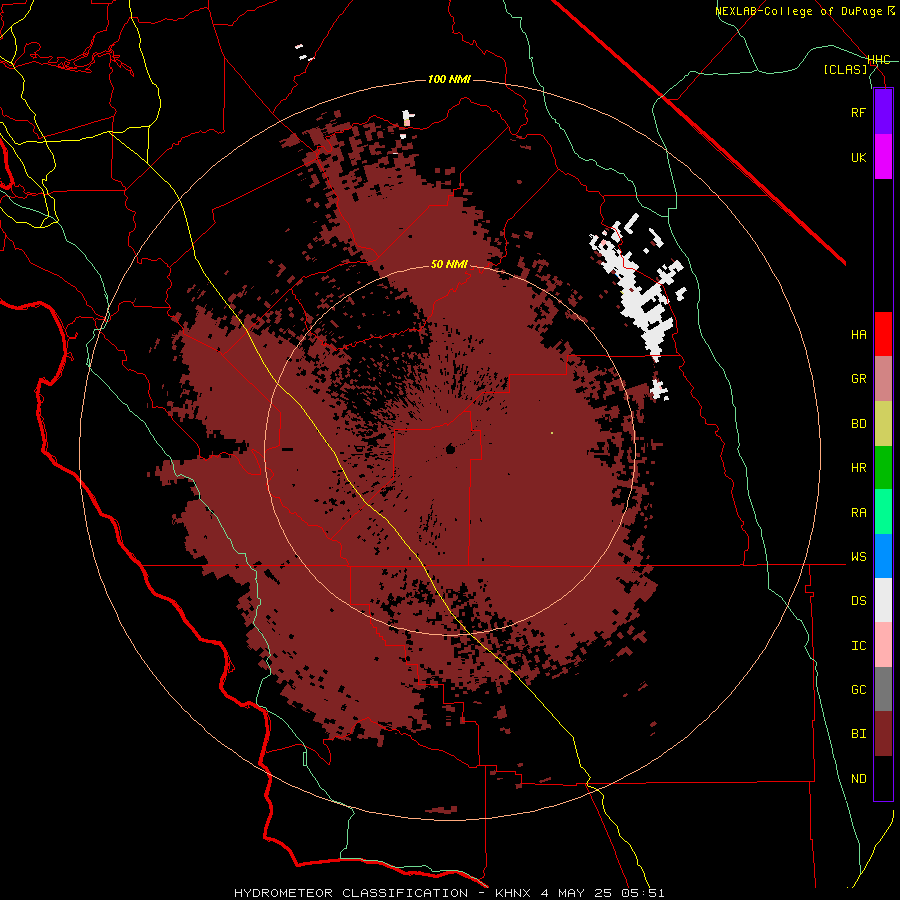Image resolution: width=900 pixels, height=900 pixels.
Task: Click the DS white legend swatch
Action: (883, 600)
